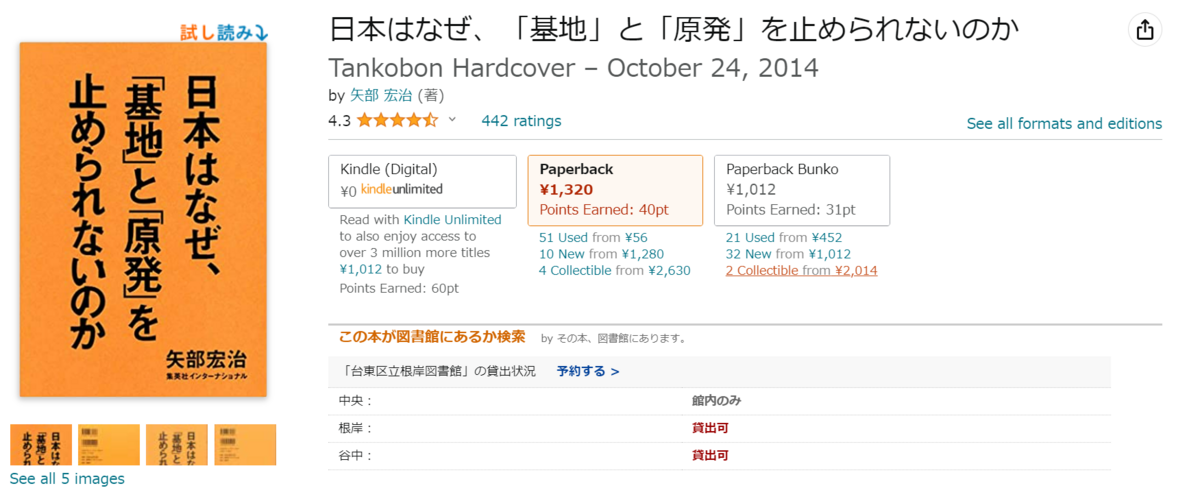Select the second thumbnail image
The width and height of the screenshot is (1200, 488).
[109, 445]
